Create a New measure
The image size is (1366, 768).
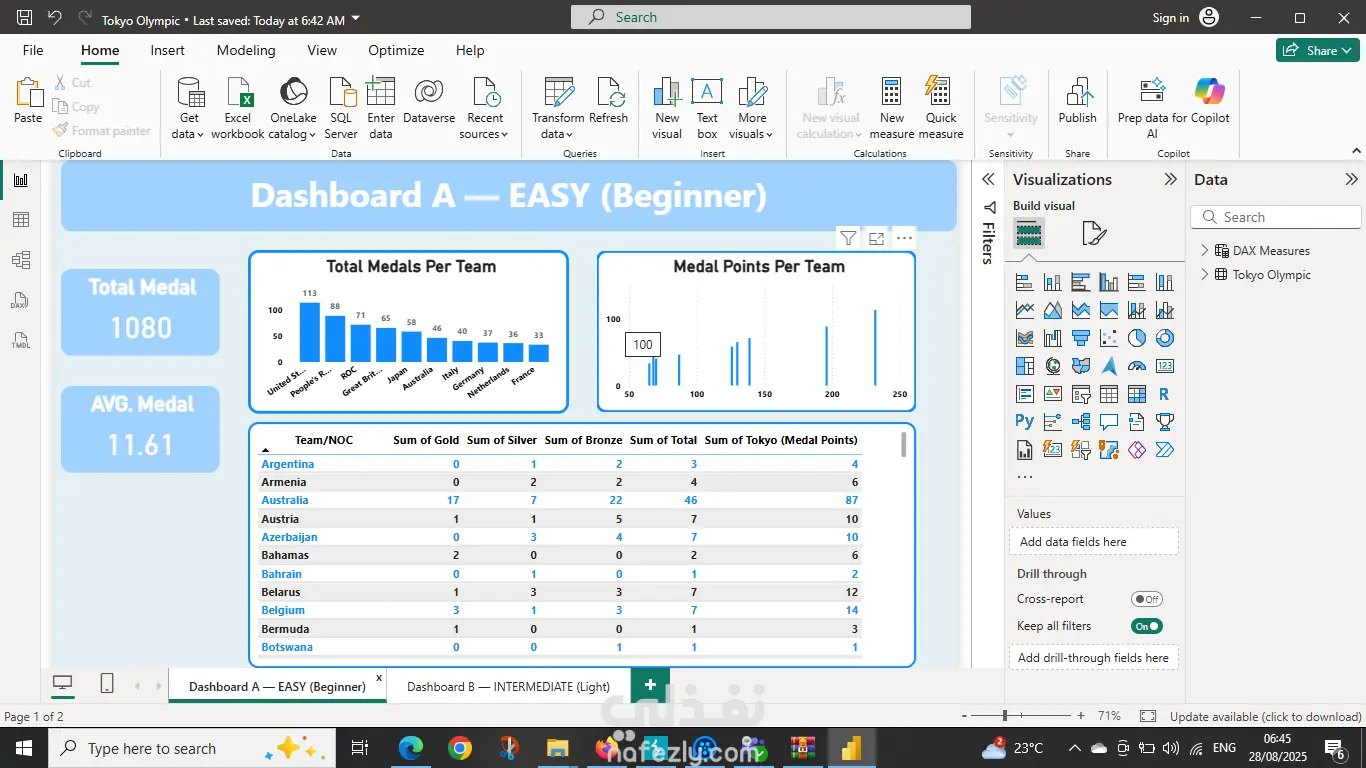point(892,108)
